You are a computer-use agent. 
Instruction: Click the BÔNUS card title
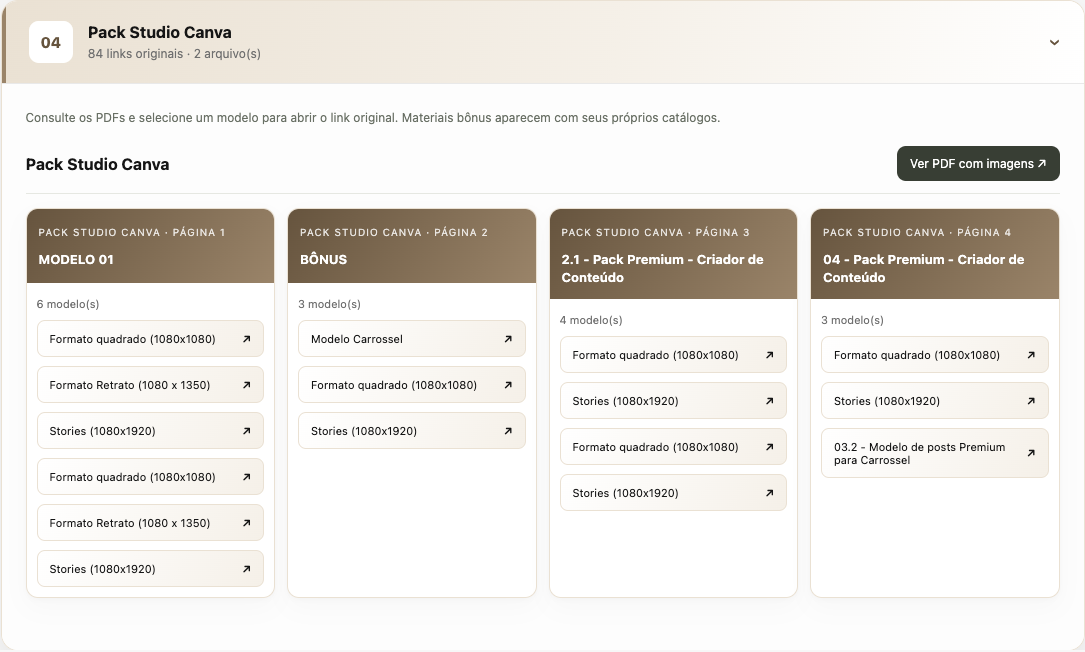(x=323, y=260)
